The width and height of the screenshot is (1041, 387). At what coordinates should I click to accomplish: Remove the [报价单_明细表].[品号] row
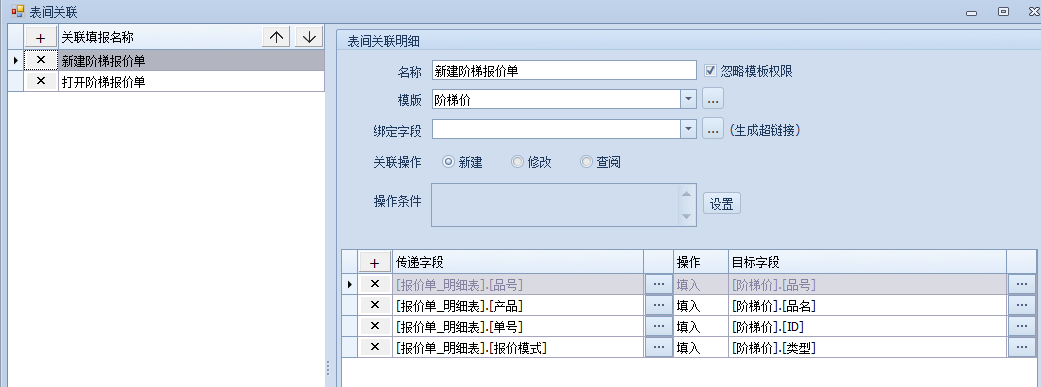click(374, 284)
